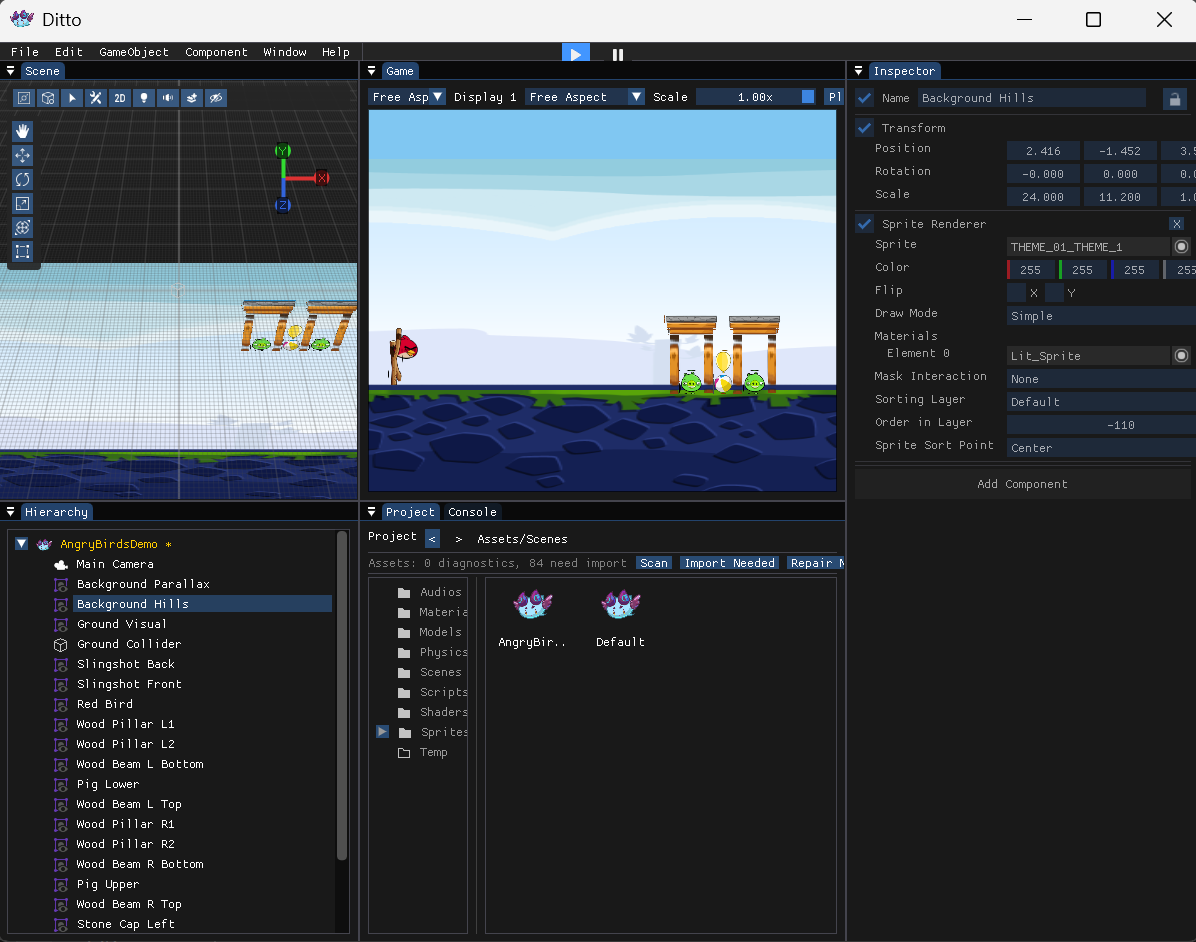Image resolution: width=1196 pixels, height=942 pixels.
Task: Open the GameObject menu
Action: pos(133,52)
